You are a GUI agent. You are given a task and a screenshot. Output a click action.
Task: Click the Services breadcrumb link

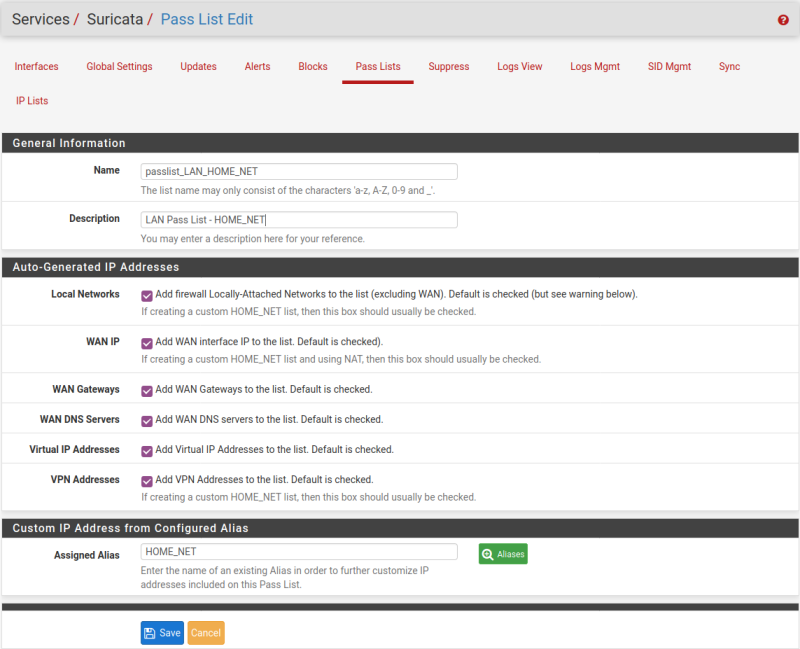41,19
